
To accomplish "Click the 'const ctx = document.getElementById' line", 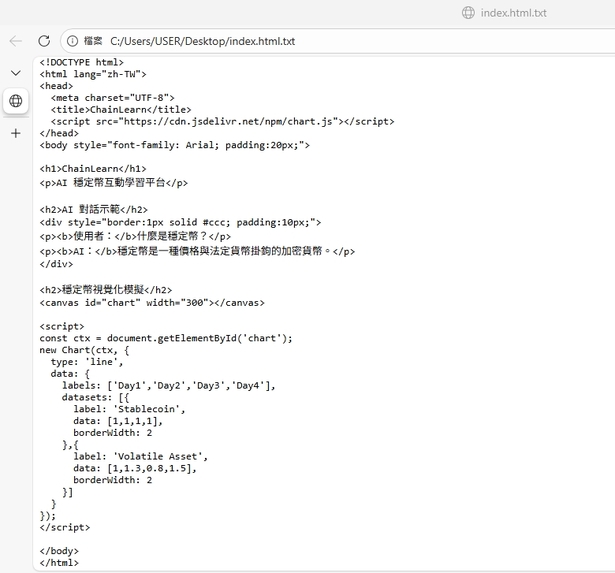I will (166, 338).
